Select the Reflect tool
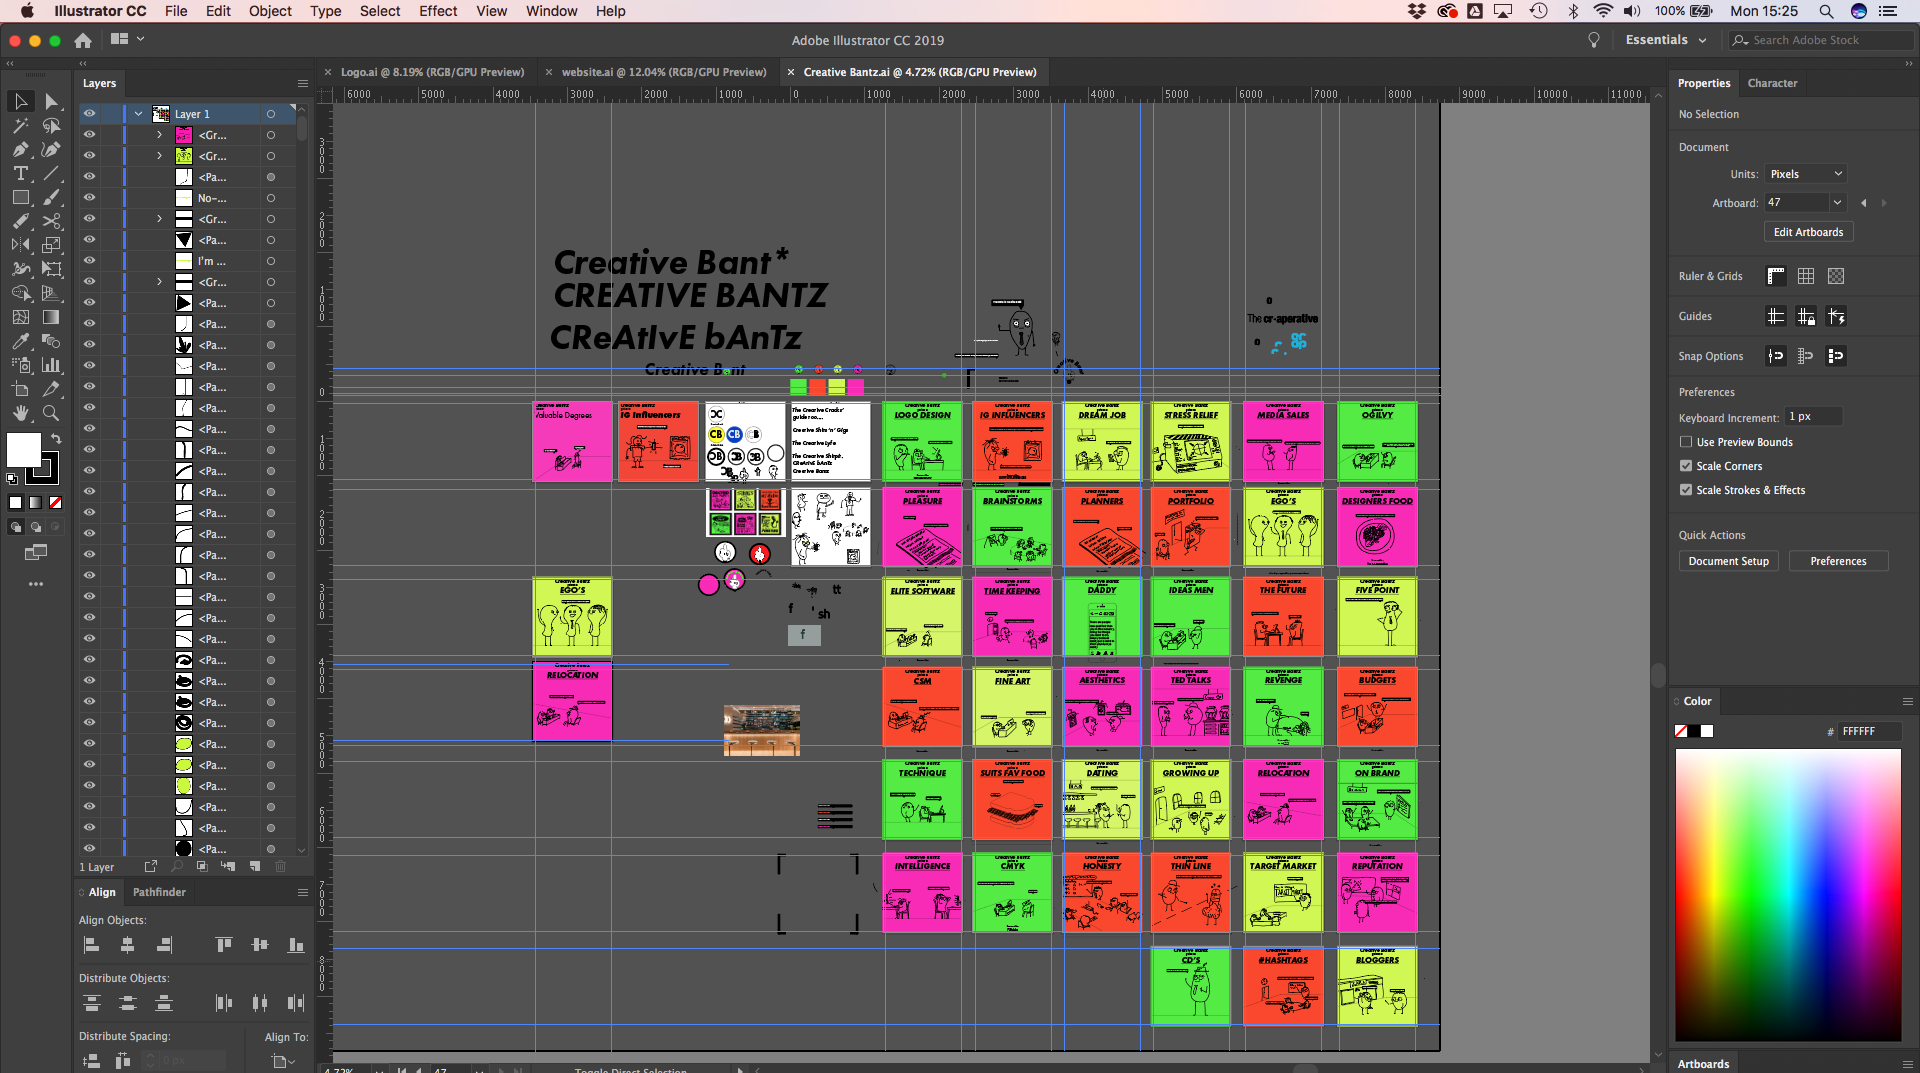Screen dimensions: 1920x1073 20,245
